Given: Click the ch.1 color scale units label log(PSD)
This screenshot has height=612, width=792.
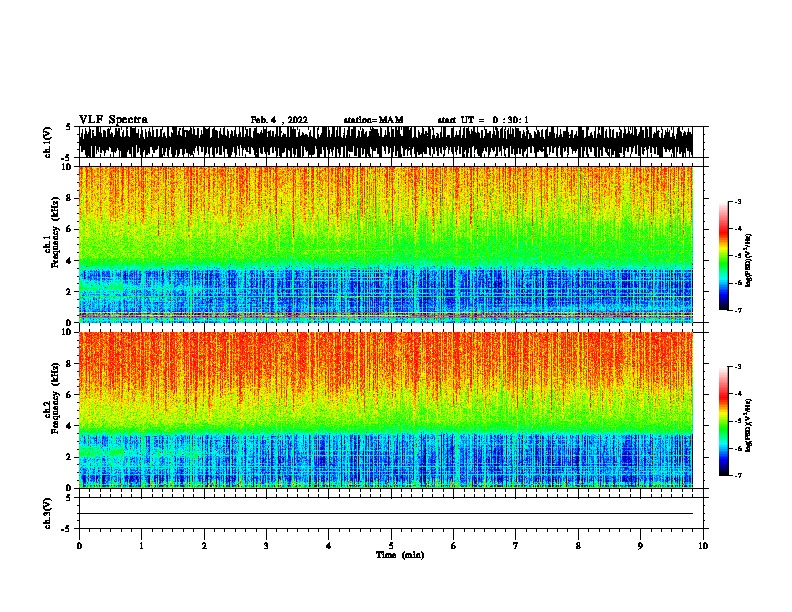Looking at the screenshot, I should click(748, 261).
